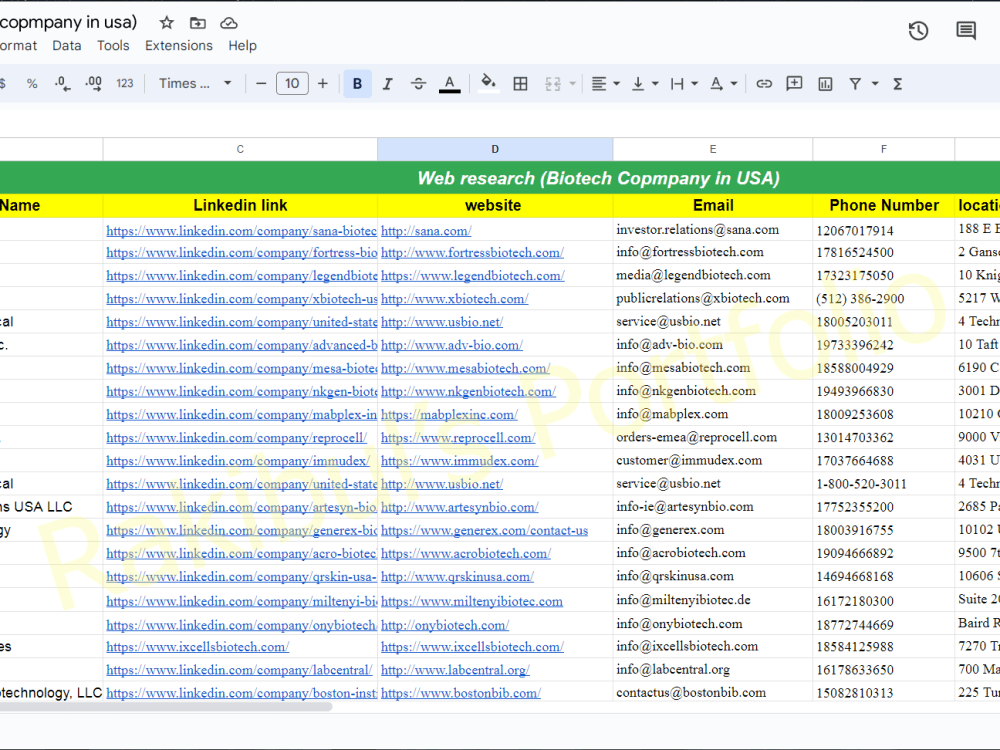Click the horizontal scrollbar thumb

coord(166,706)
